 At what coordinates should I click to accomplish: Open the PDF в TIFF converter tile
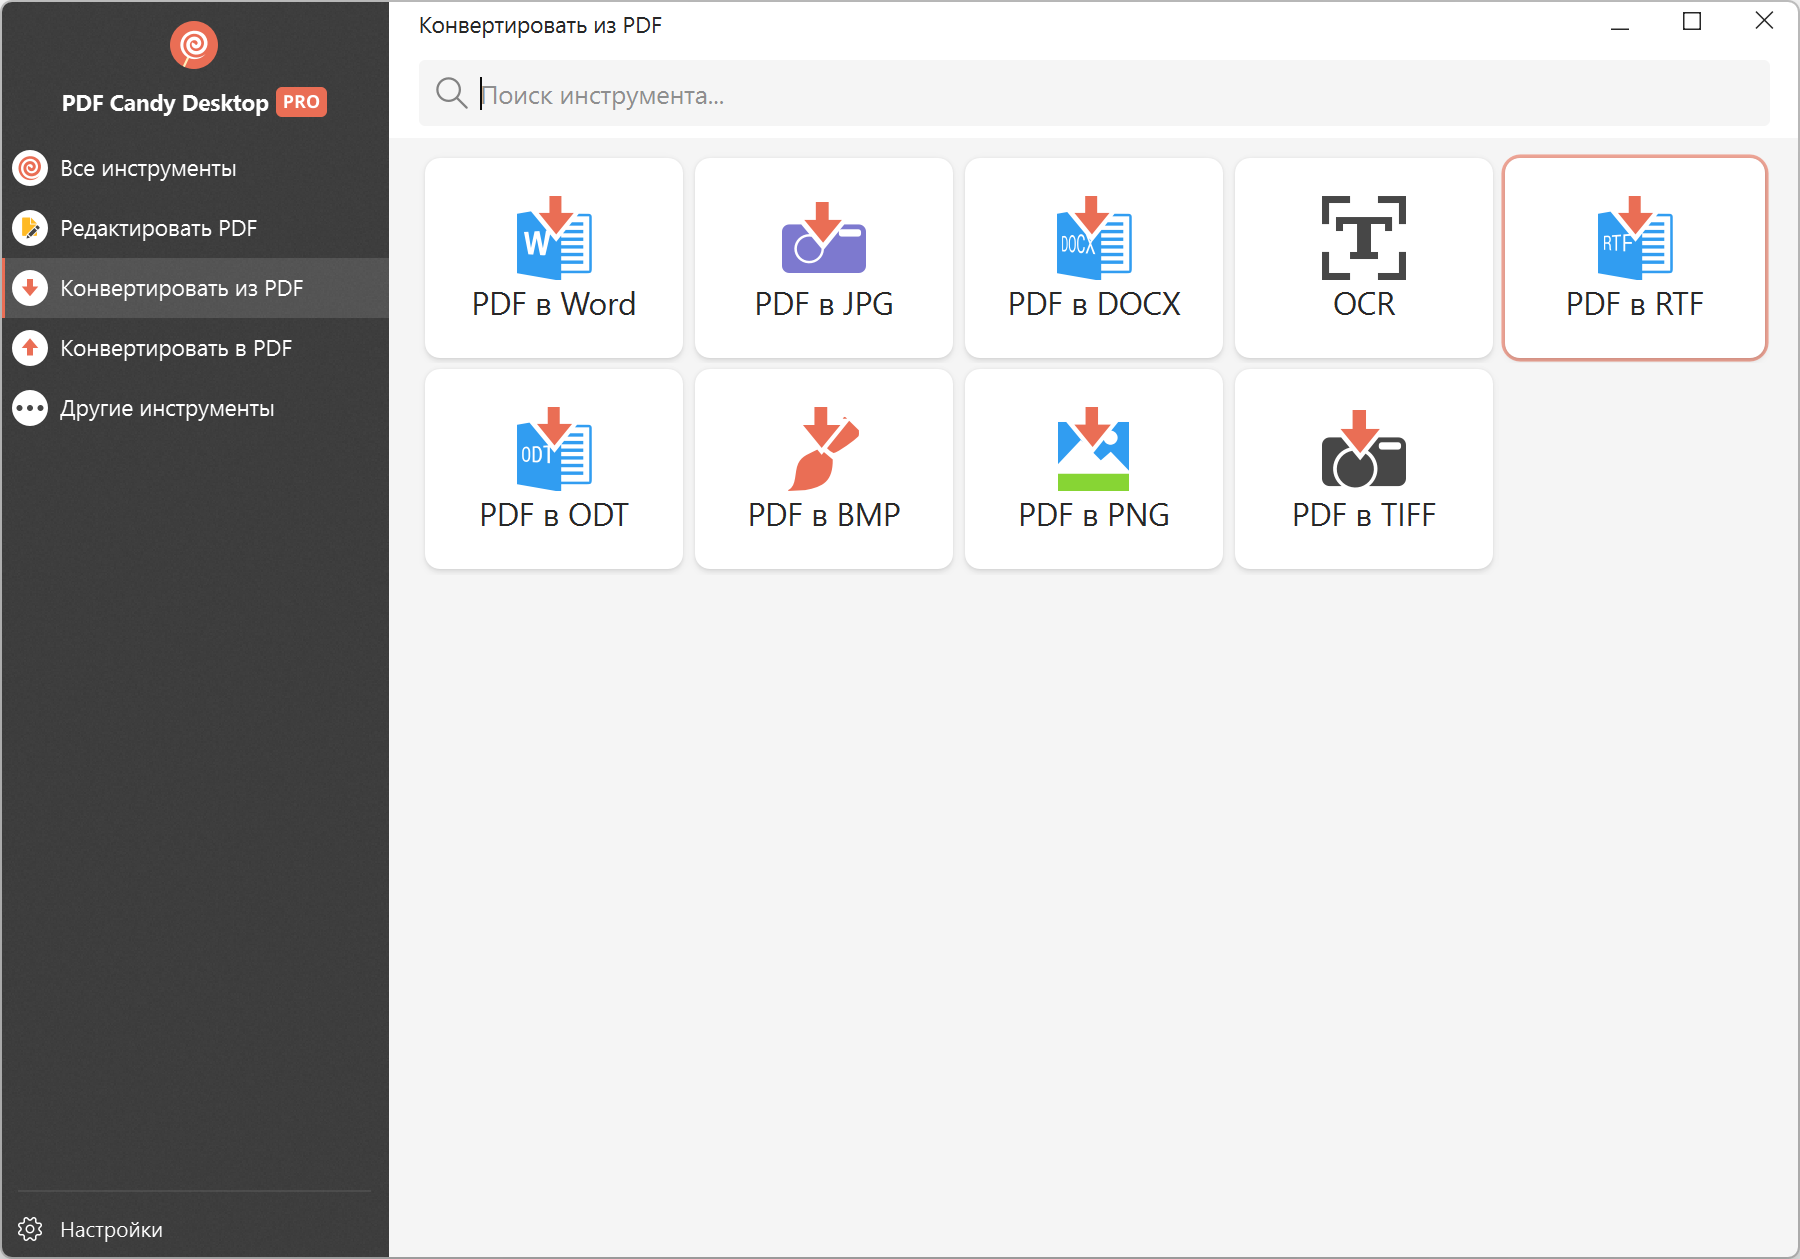(x=1364, y=469)
